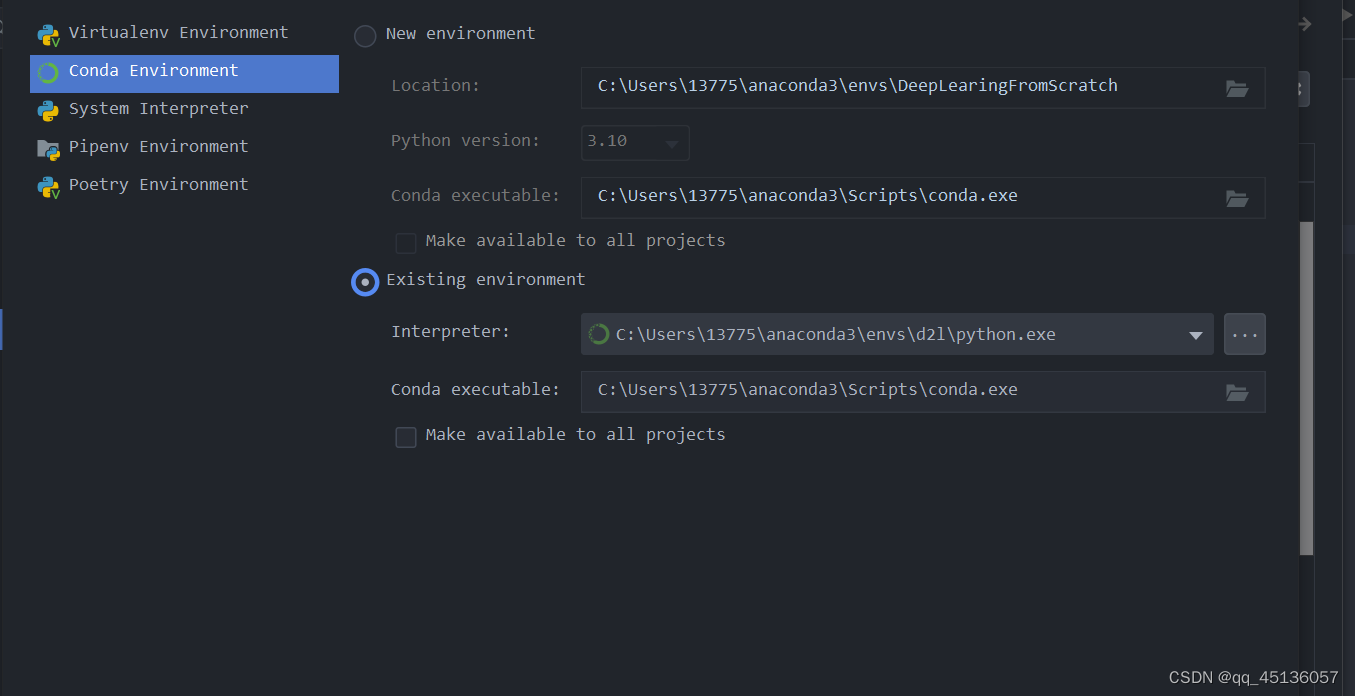Select the New environment radio button

click(x=365, y=36)
